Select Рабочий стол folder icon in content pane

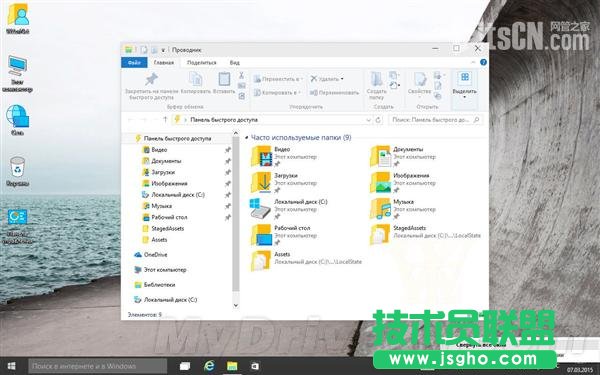click(x=261, y=235)
